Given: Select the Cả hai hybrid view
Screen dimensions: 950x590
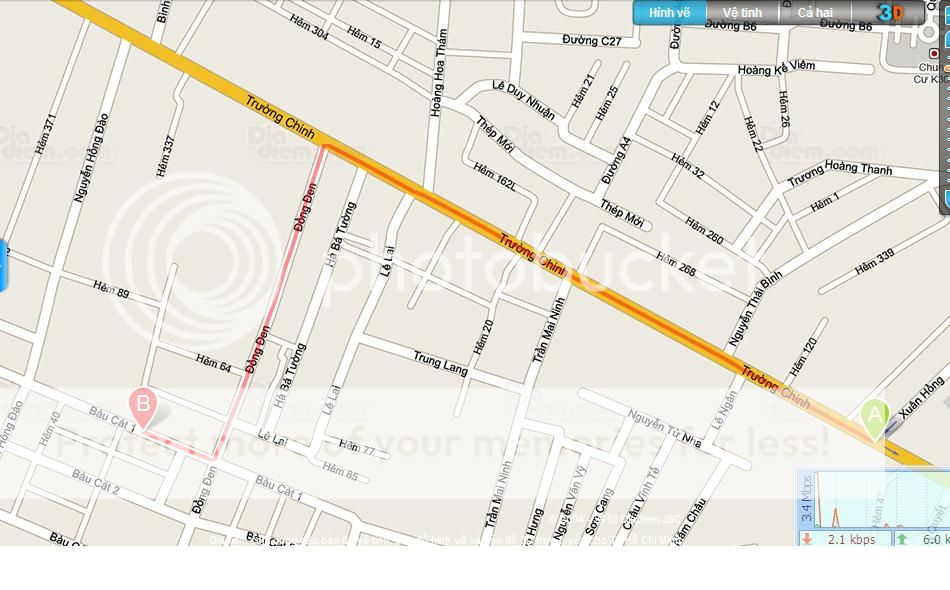Looking at the screenshot, I should pos(815,13).
